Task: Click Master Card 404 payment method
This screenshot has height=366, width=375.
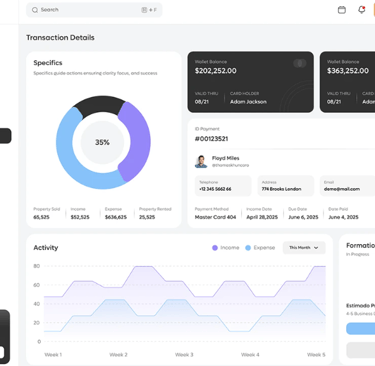Action: (x=215, y=217)
